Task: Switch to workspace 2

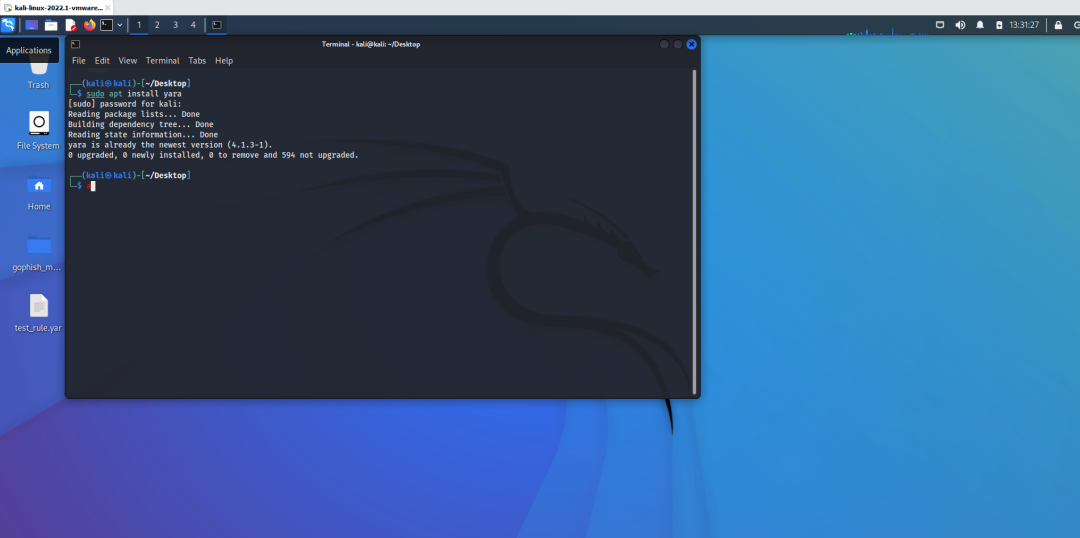Action: point(157,25)
